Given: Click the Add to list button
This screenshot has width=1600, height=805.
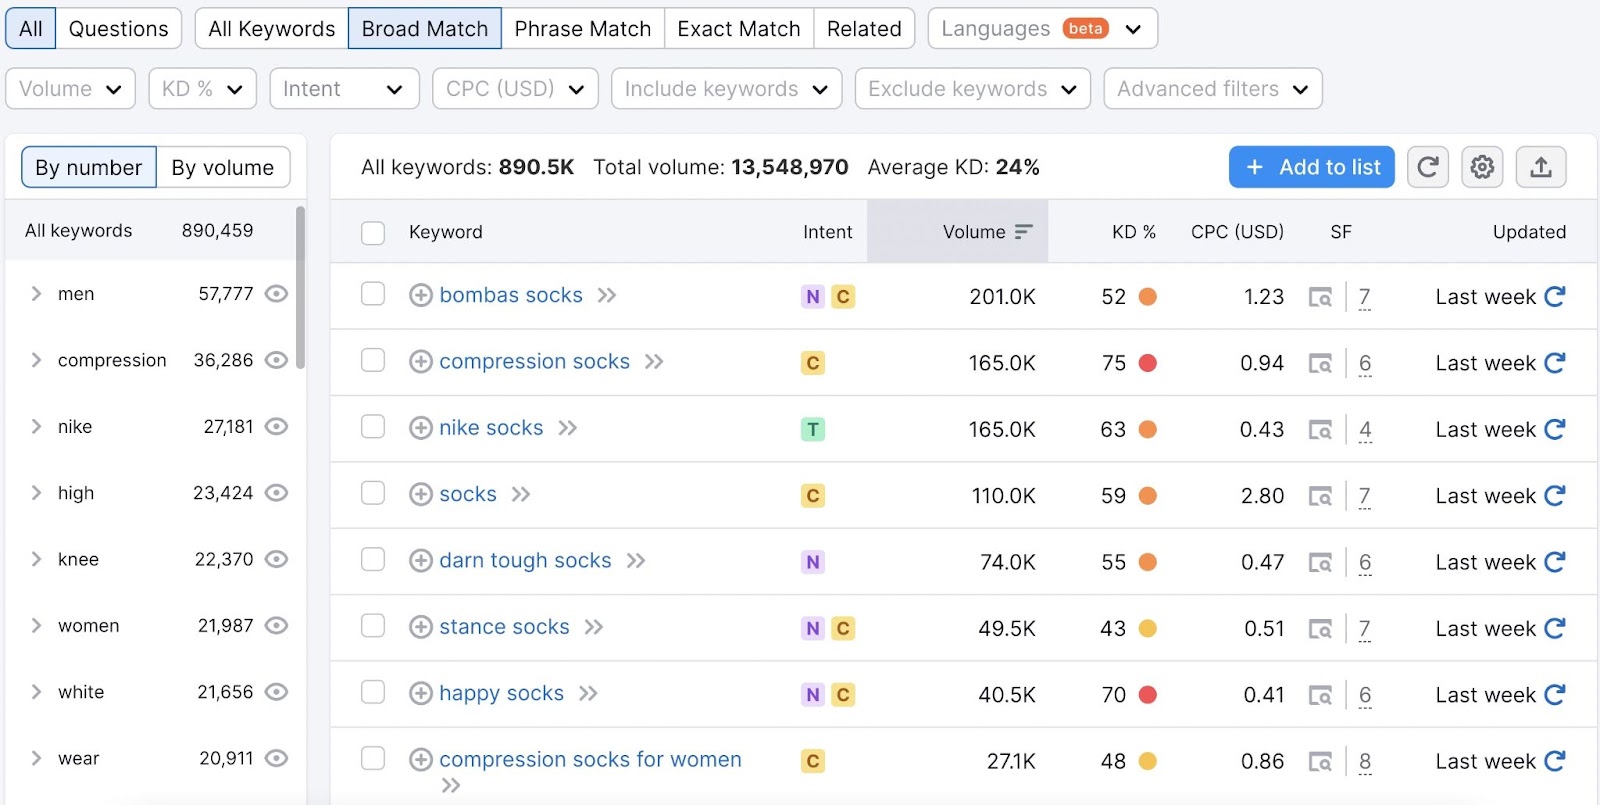Looking at the screenshot, I should pyautogui.click(x=1312, y=167).
